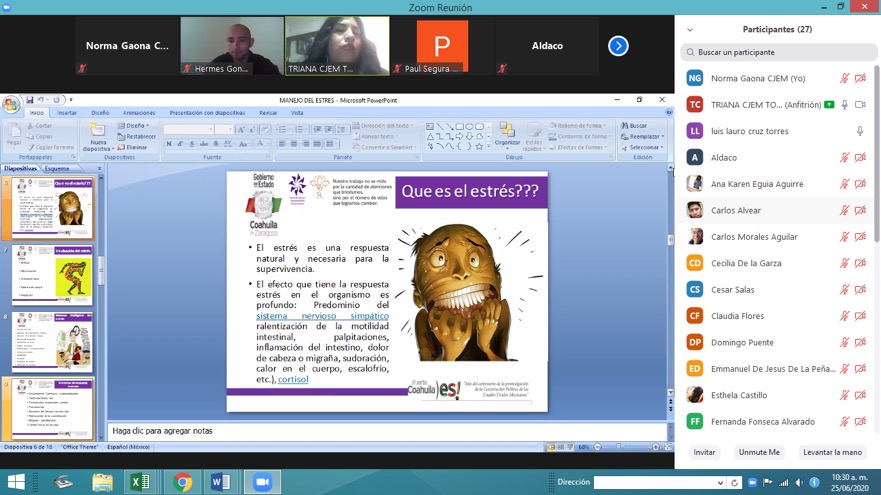Screen dimensions: 881x495
Task: Click the Word icon in the taskbar
Action: point(221,482)
